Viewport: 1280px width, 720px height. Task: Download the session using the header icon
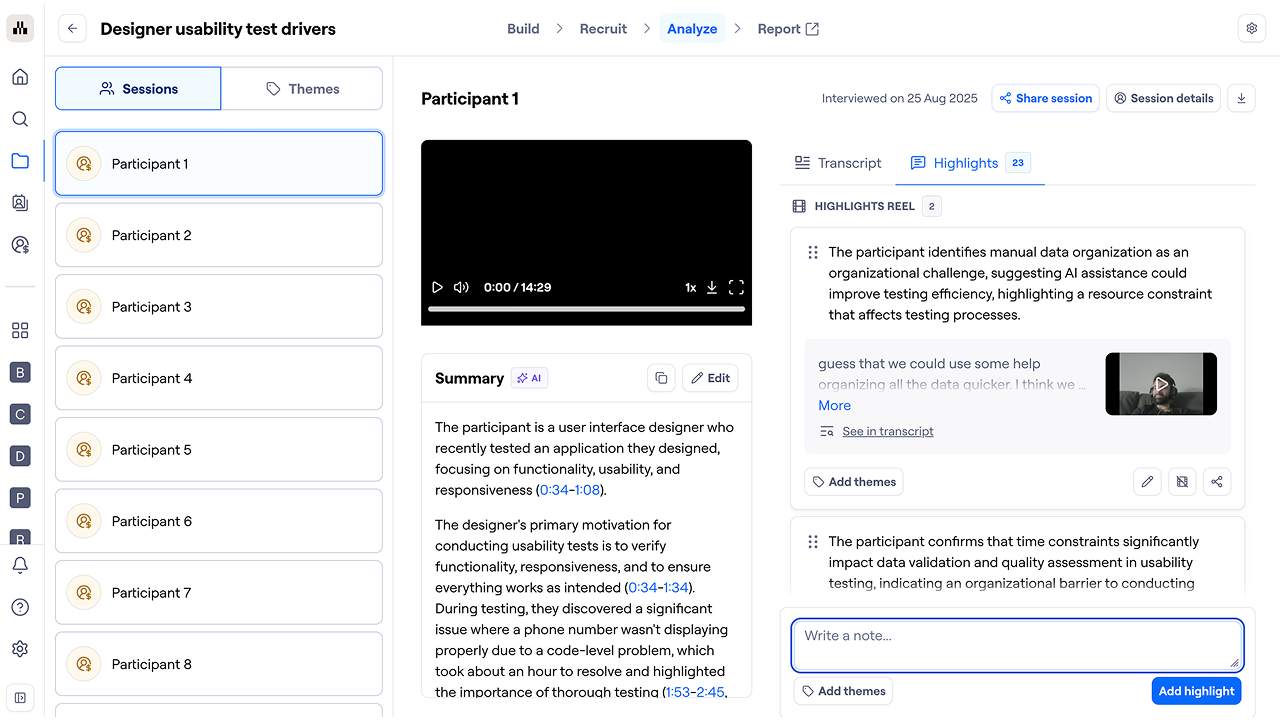[x=1241, y=98]
